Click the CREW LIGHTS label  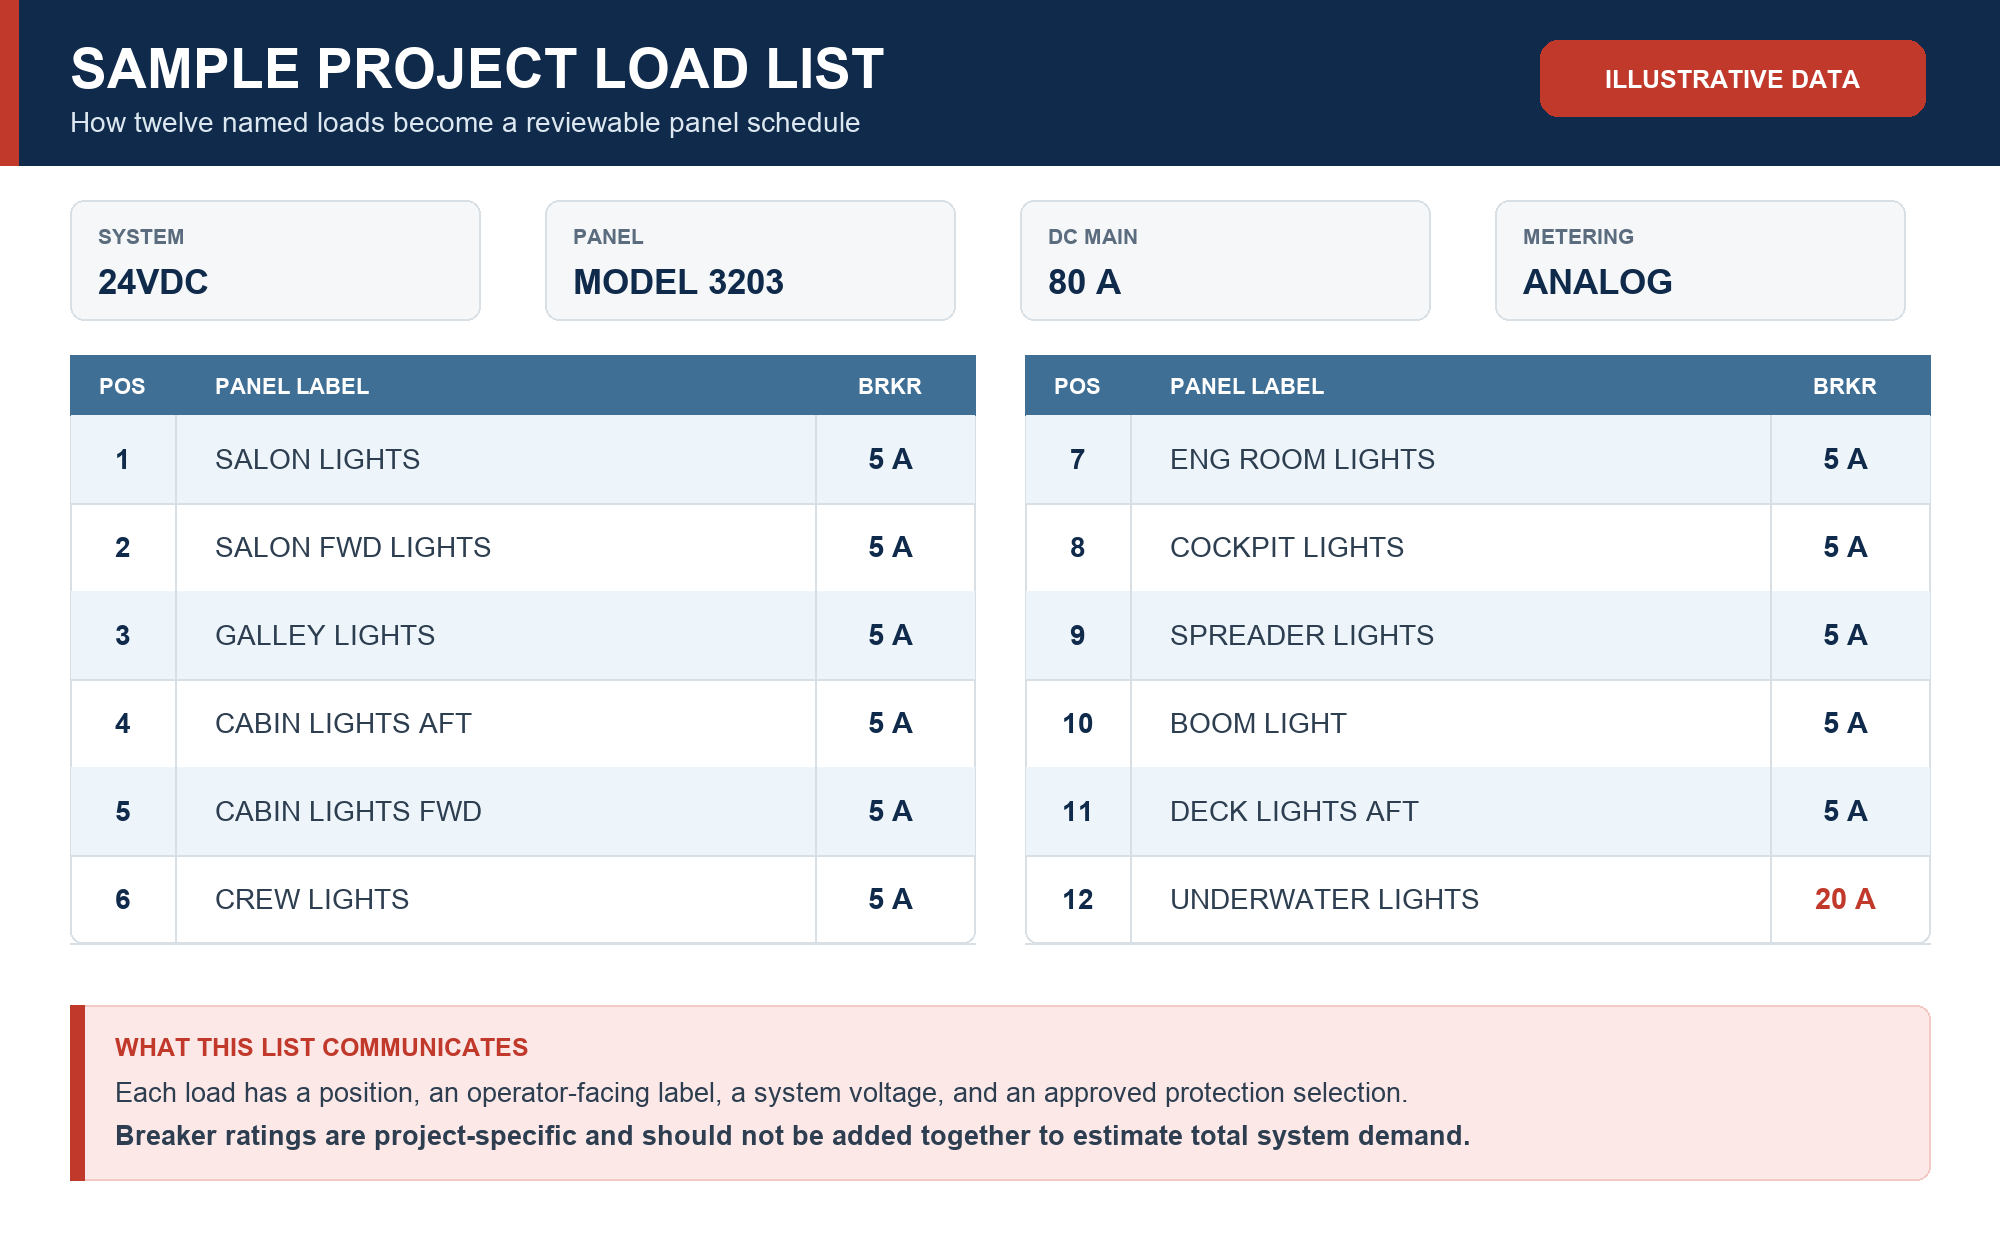coord(312,899)
